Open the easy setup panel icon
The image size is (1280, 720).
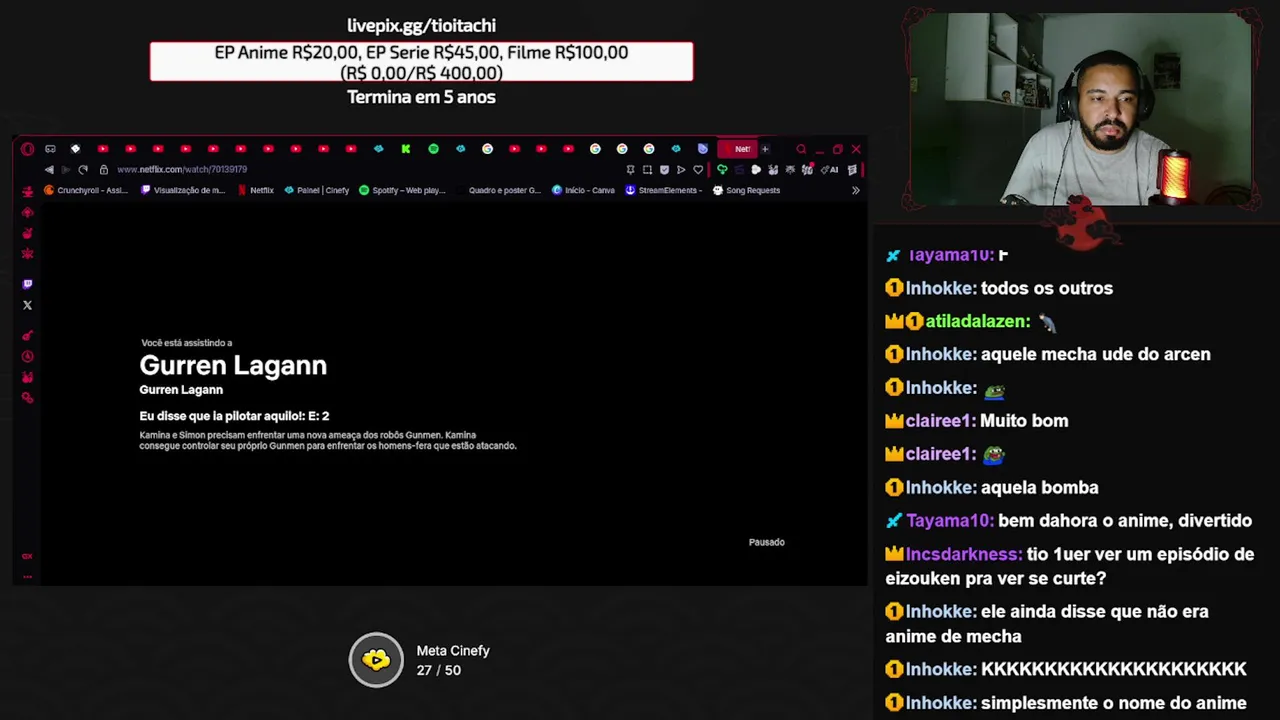coord(852,170)
